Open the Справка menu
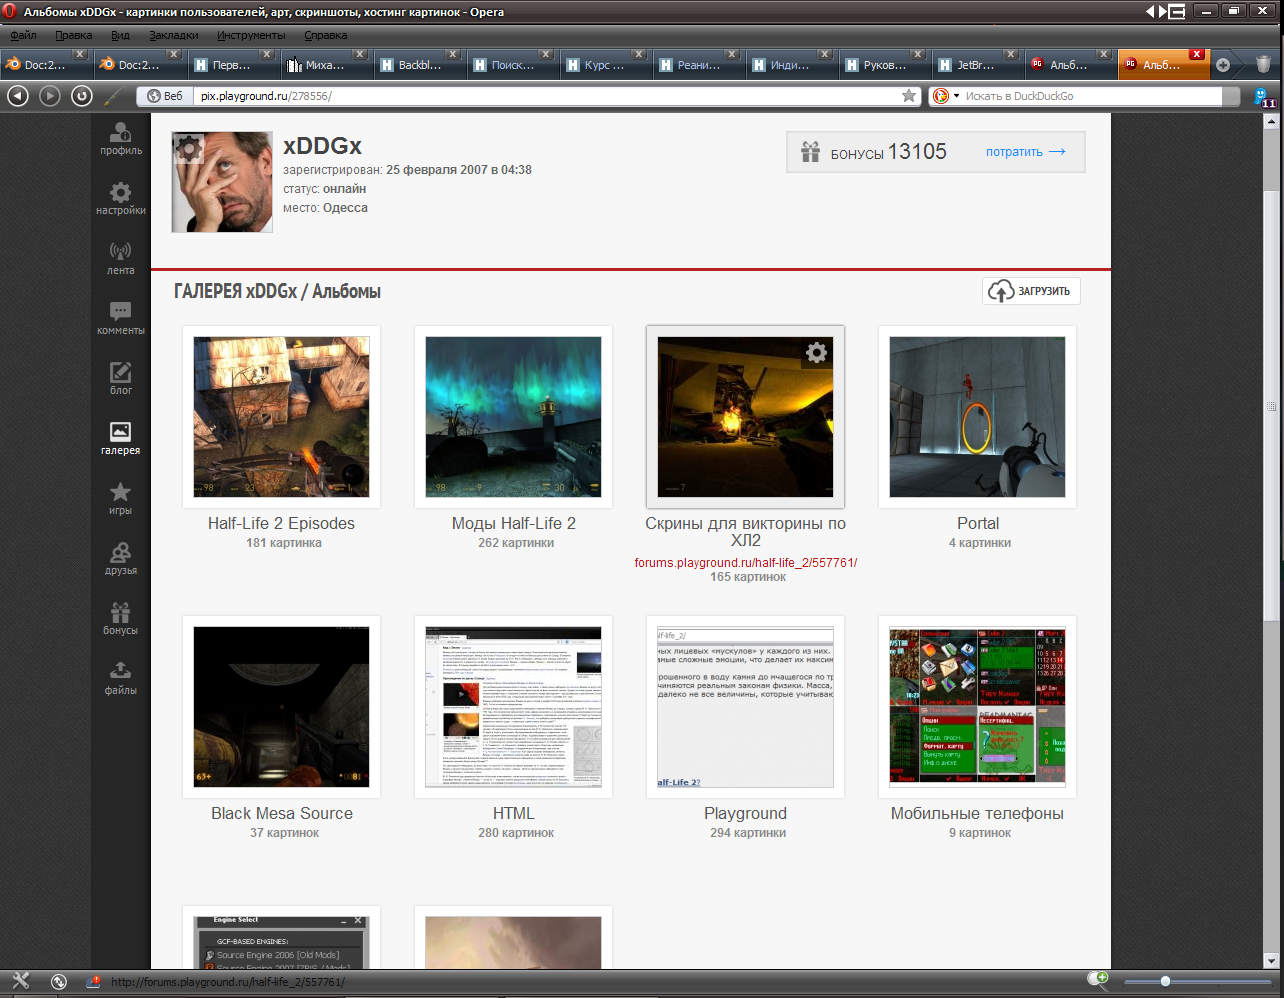The height and width of the screenshot is (998, 1284). [326, 35]
